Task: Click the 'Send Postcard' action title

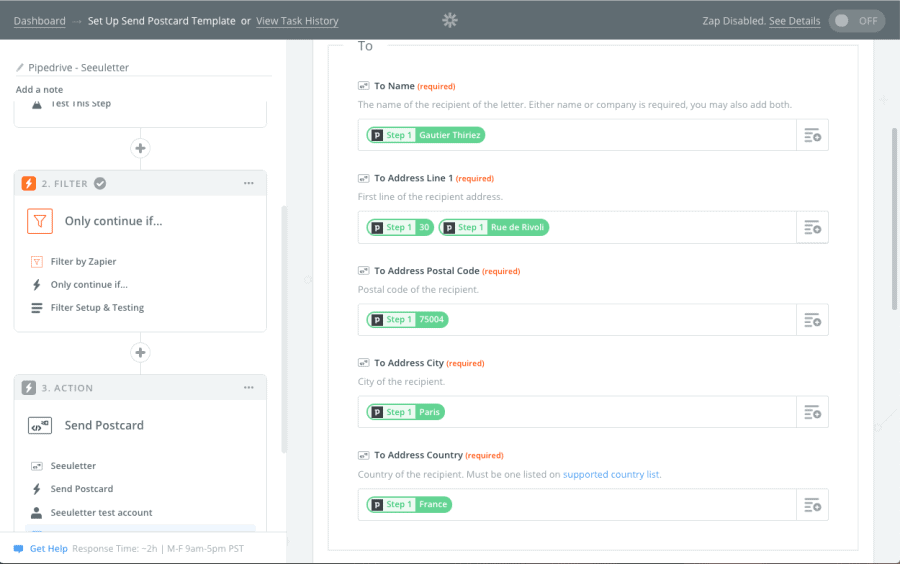Action: [104, 425]
